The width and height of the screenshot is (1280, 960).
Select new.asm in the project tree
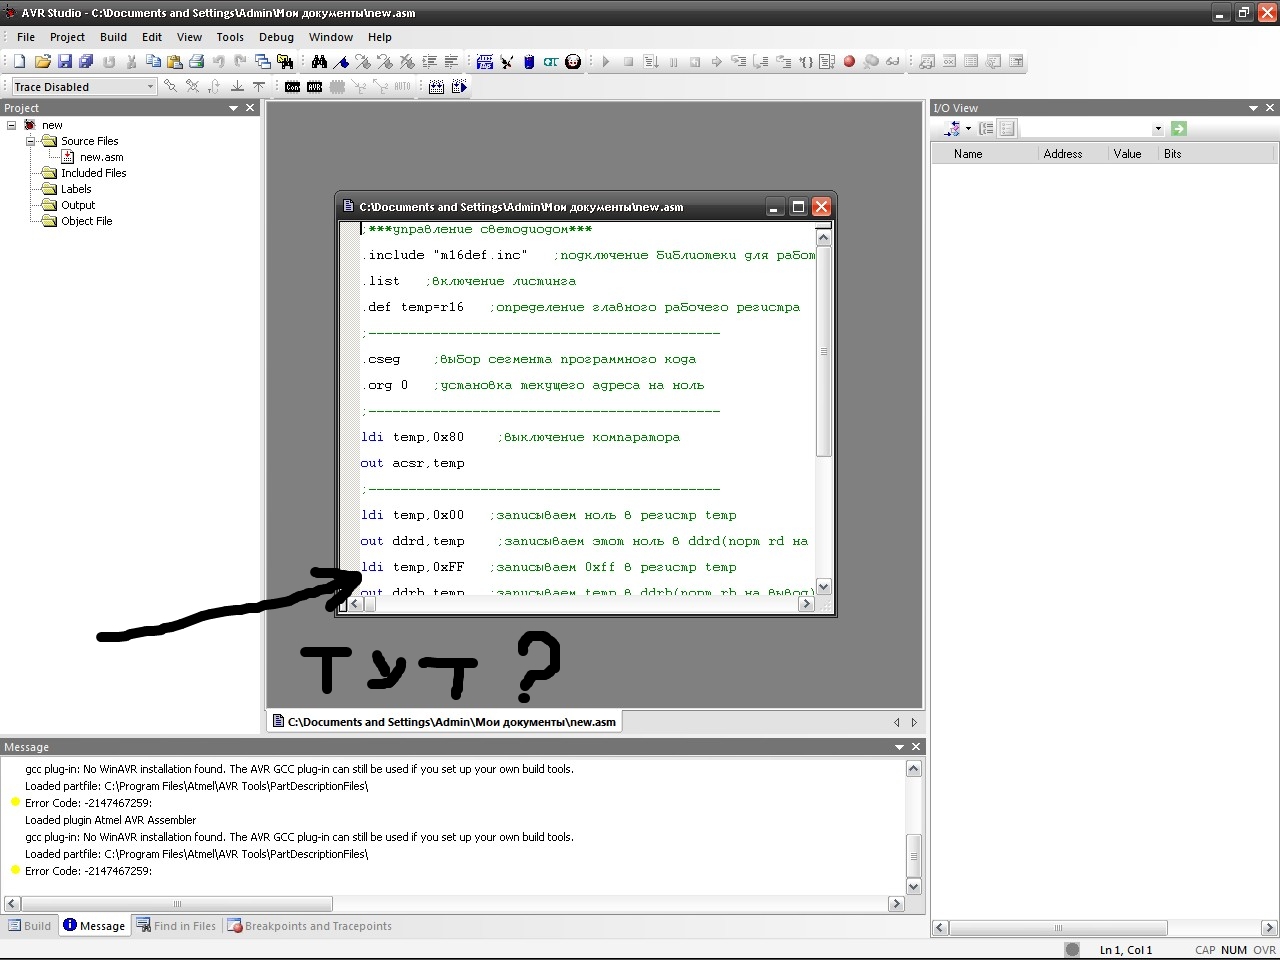point(101,157)
